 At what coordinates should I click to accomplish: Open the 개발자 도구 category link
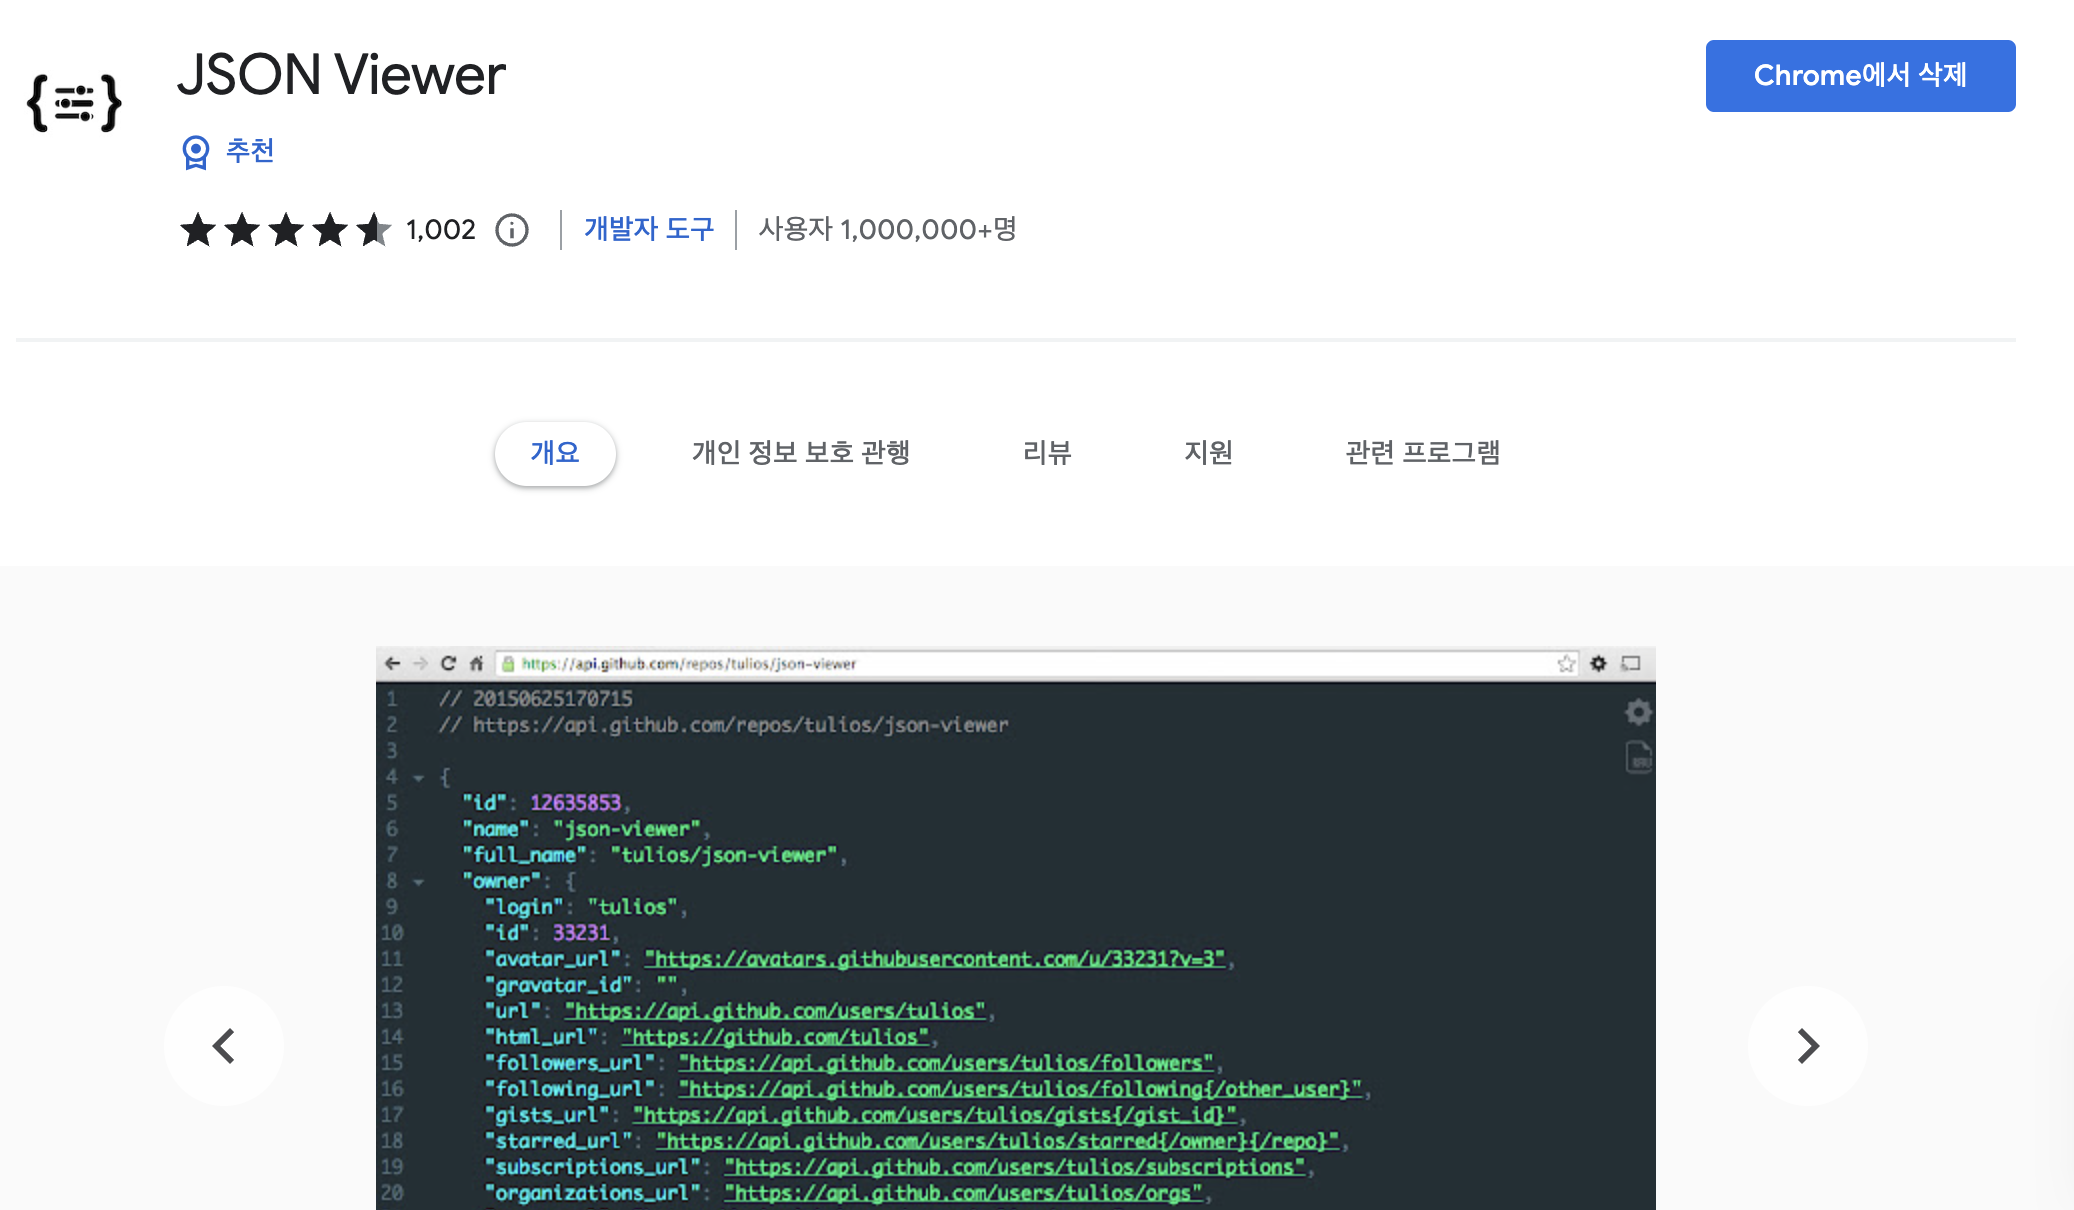point(649,229)
